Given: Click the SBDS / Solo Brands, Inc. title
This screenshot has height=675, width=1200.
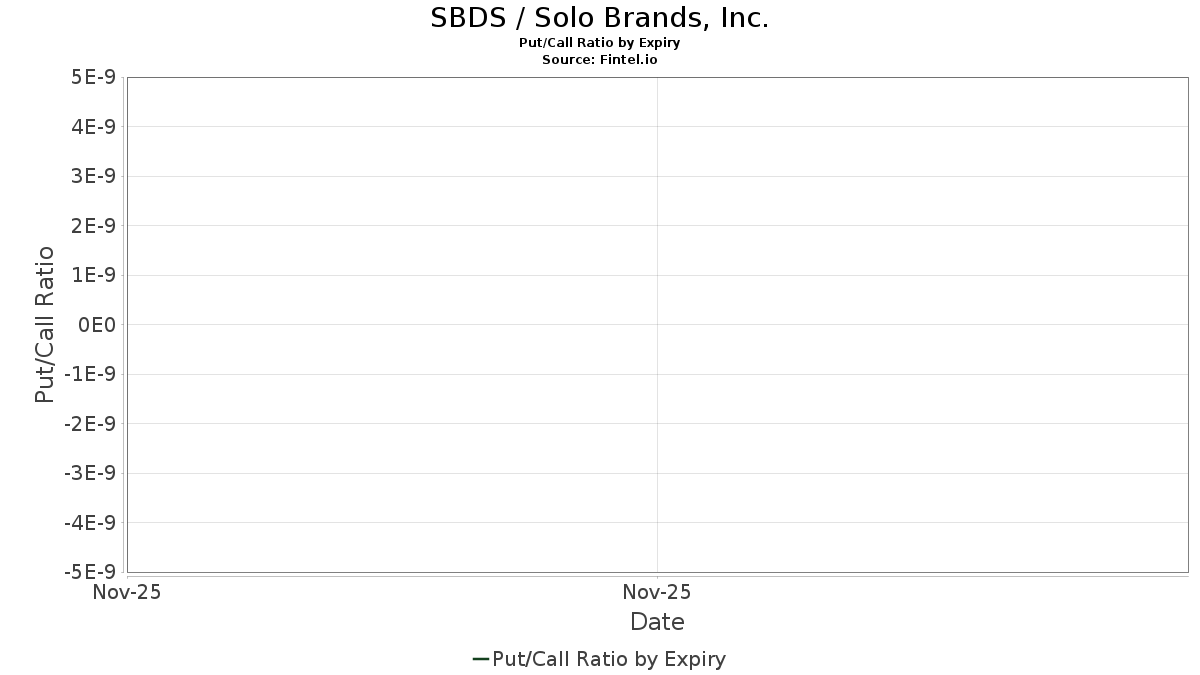Looking at the screenshot, I should (600, 18).
